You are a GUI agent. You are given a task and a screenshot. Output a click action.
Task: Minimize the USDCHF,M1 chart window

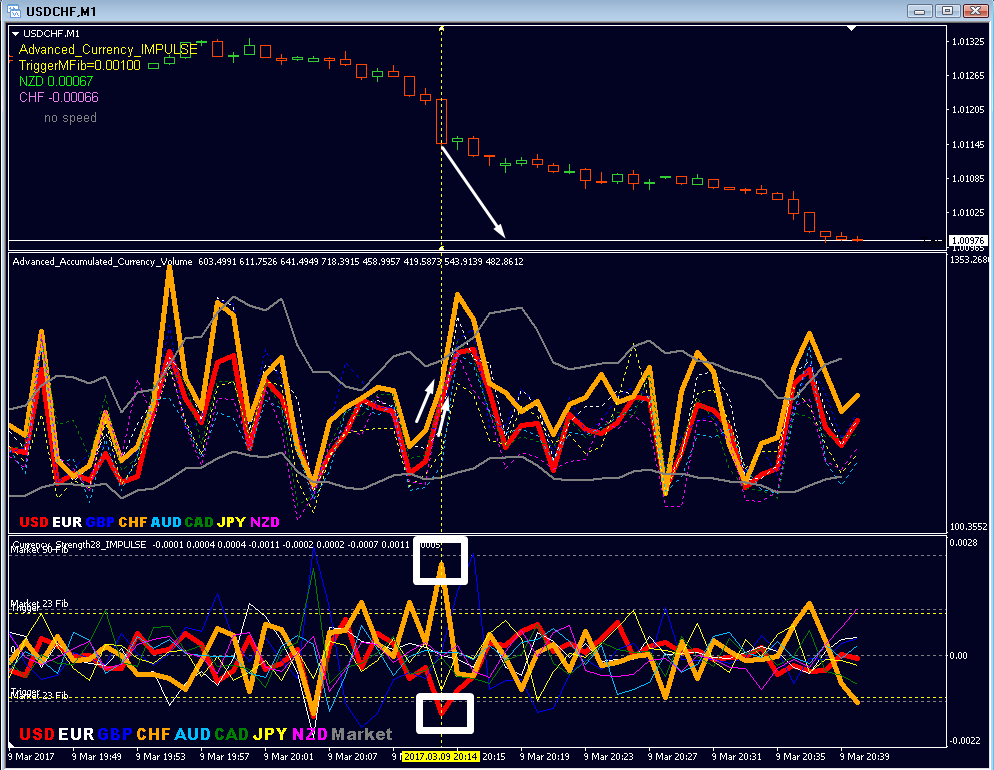[919, 11]
